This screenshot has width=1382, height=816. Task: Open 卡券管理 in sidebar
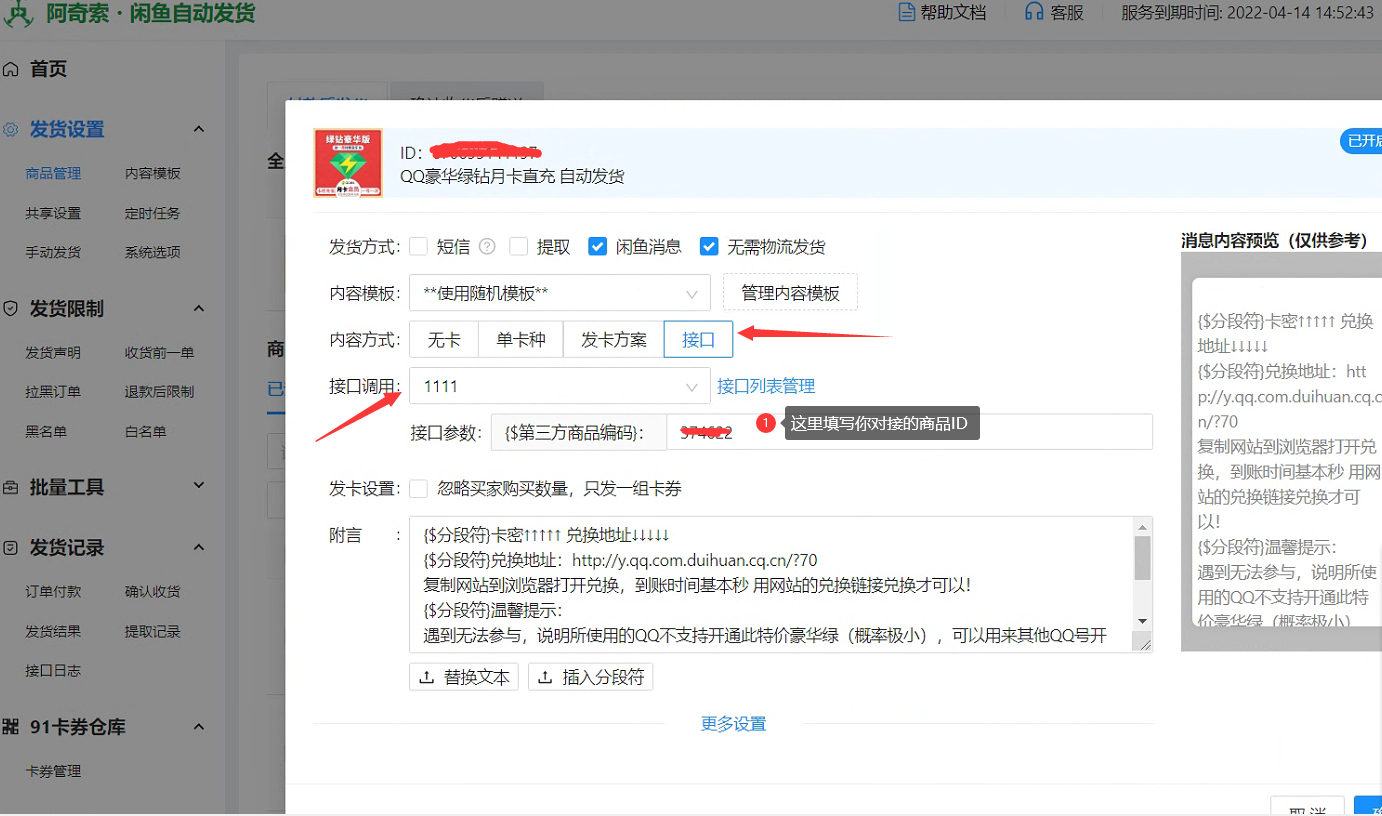(x=53, y=771)
